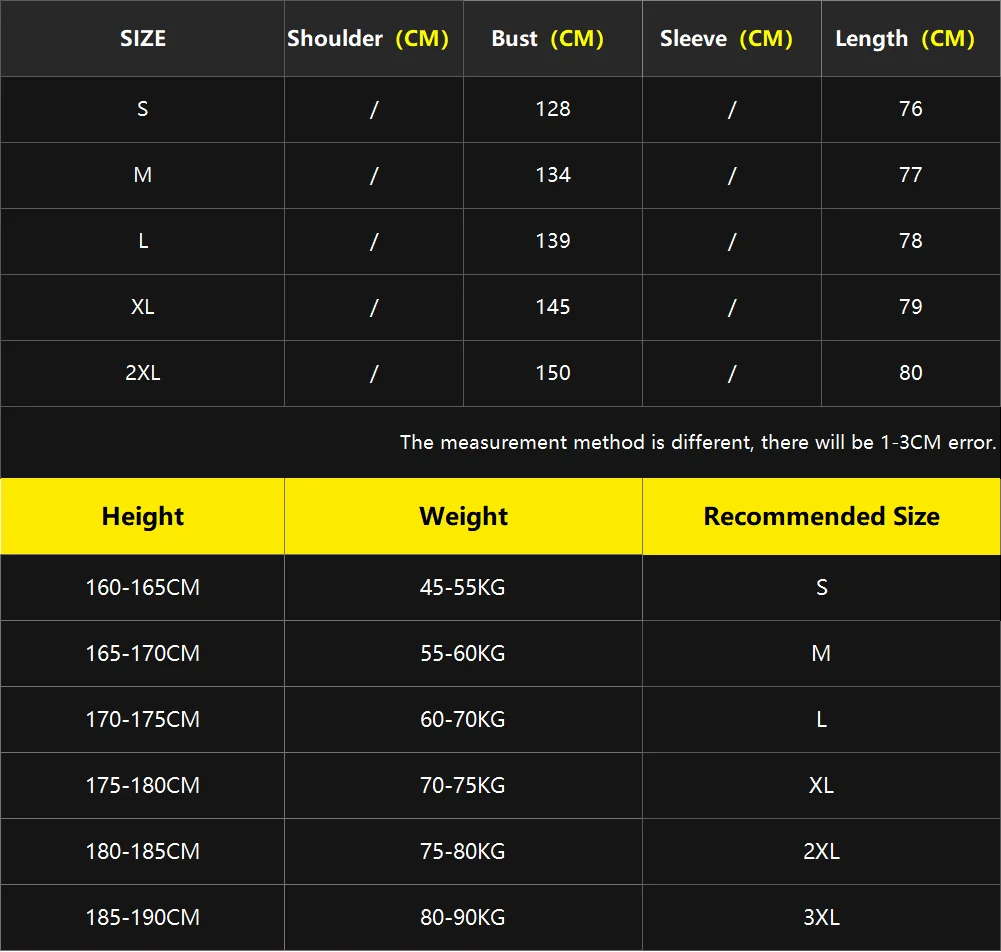Click the Bust (CM) column header
The height and width of the screenshot is (952, 1001).
[552, 39]
